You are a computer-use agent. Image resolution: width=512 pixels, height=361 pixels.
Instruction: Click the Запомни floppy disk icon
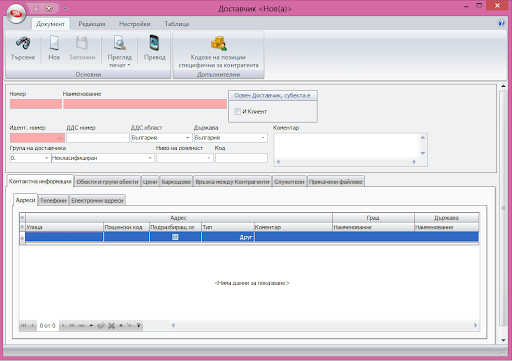point(82,43)
